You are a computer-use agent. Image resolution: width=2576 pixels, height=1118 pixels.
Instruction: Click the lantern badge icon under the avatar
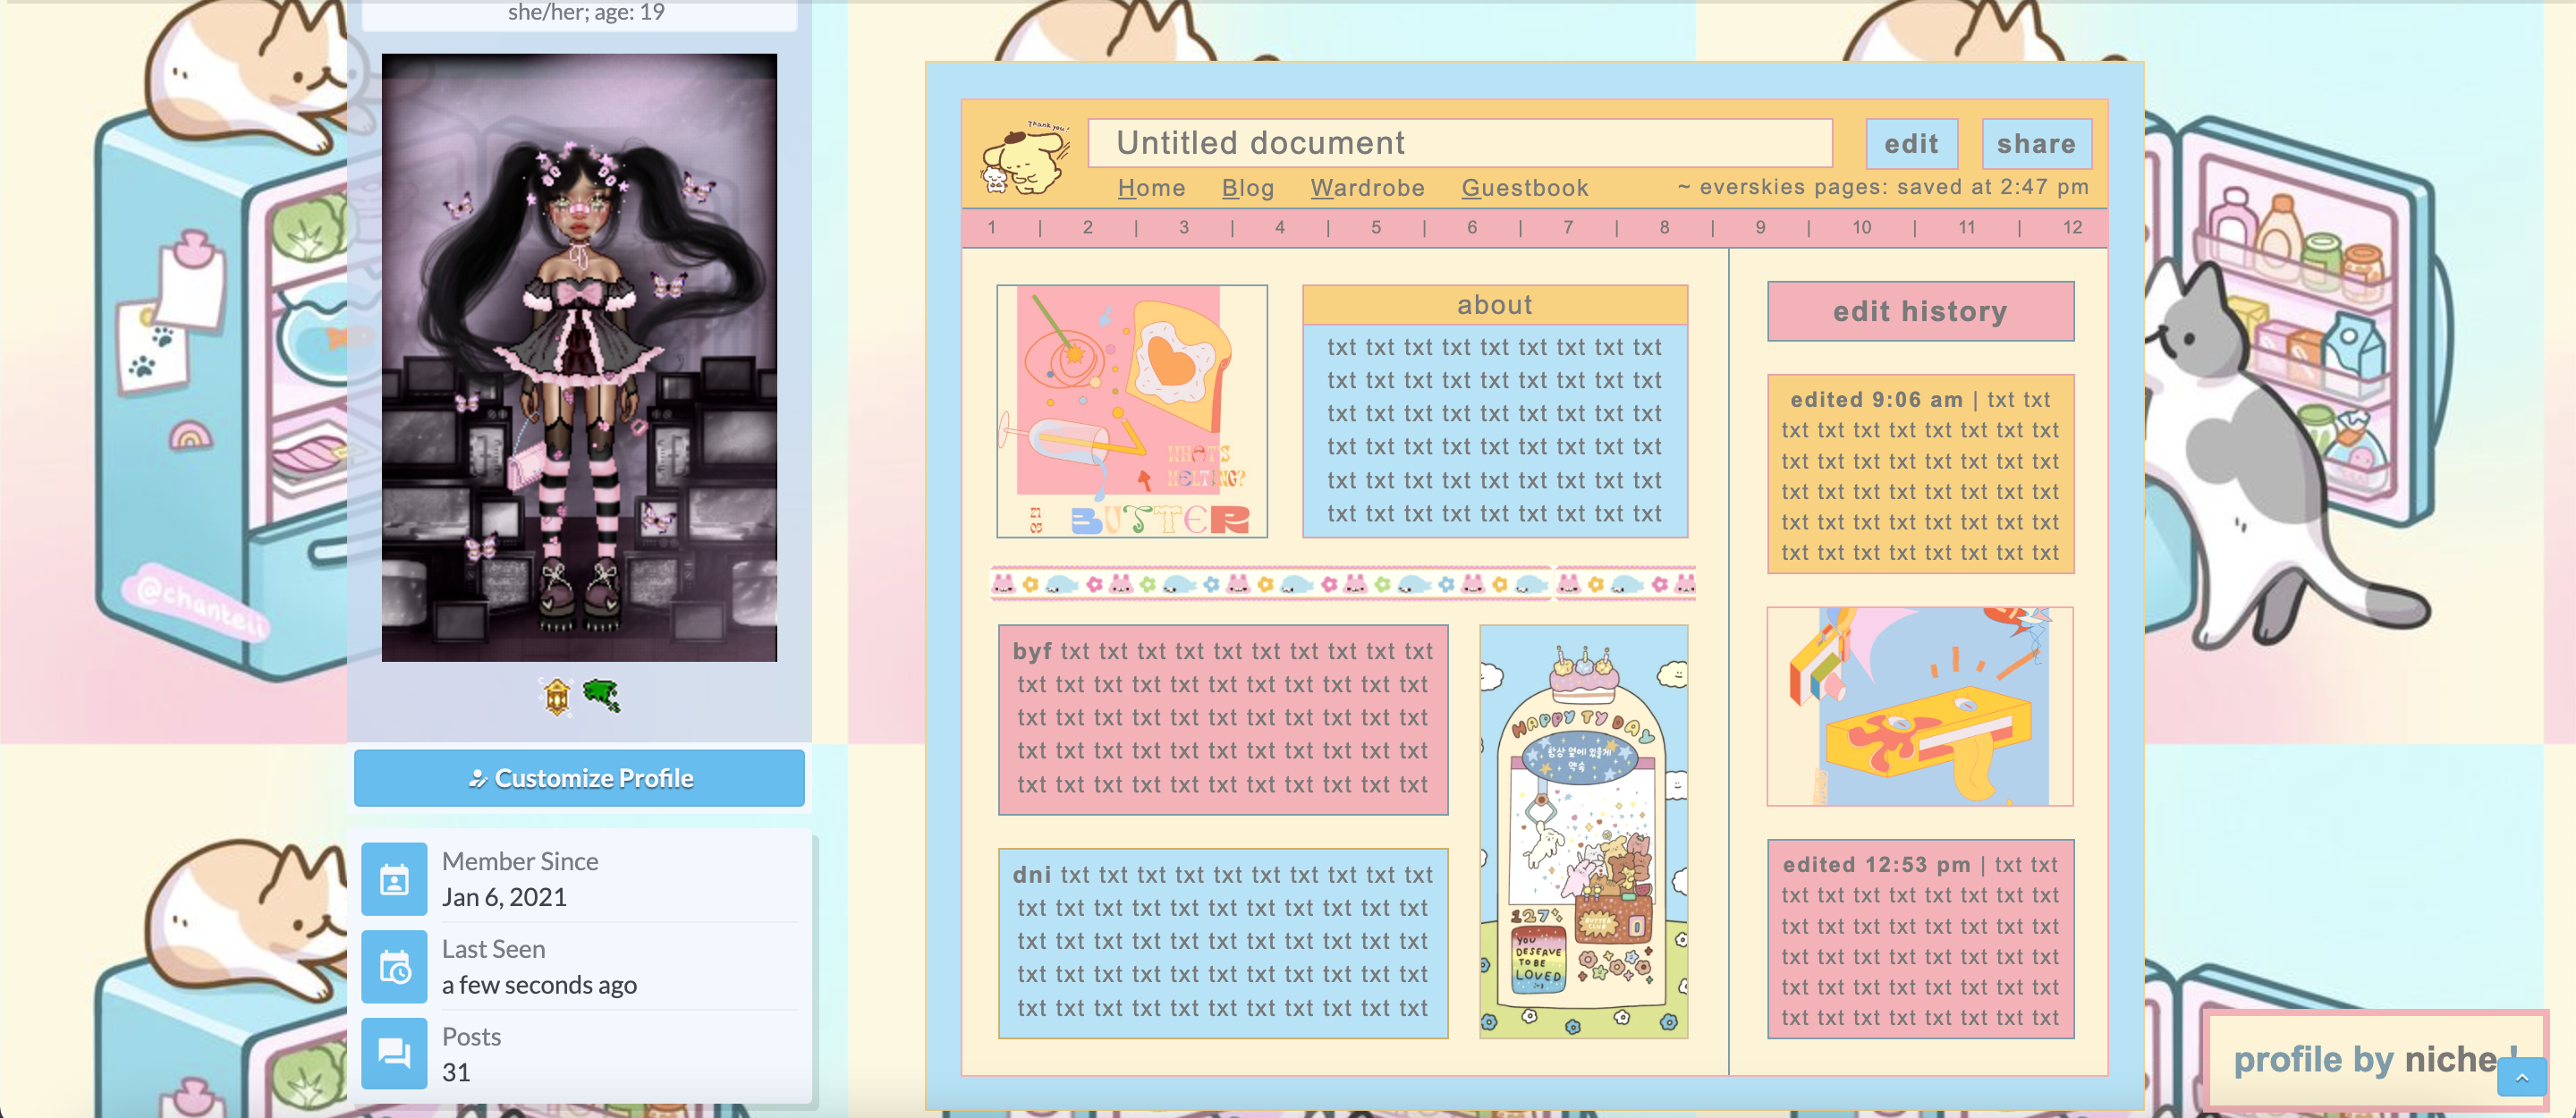click(557, 696)
